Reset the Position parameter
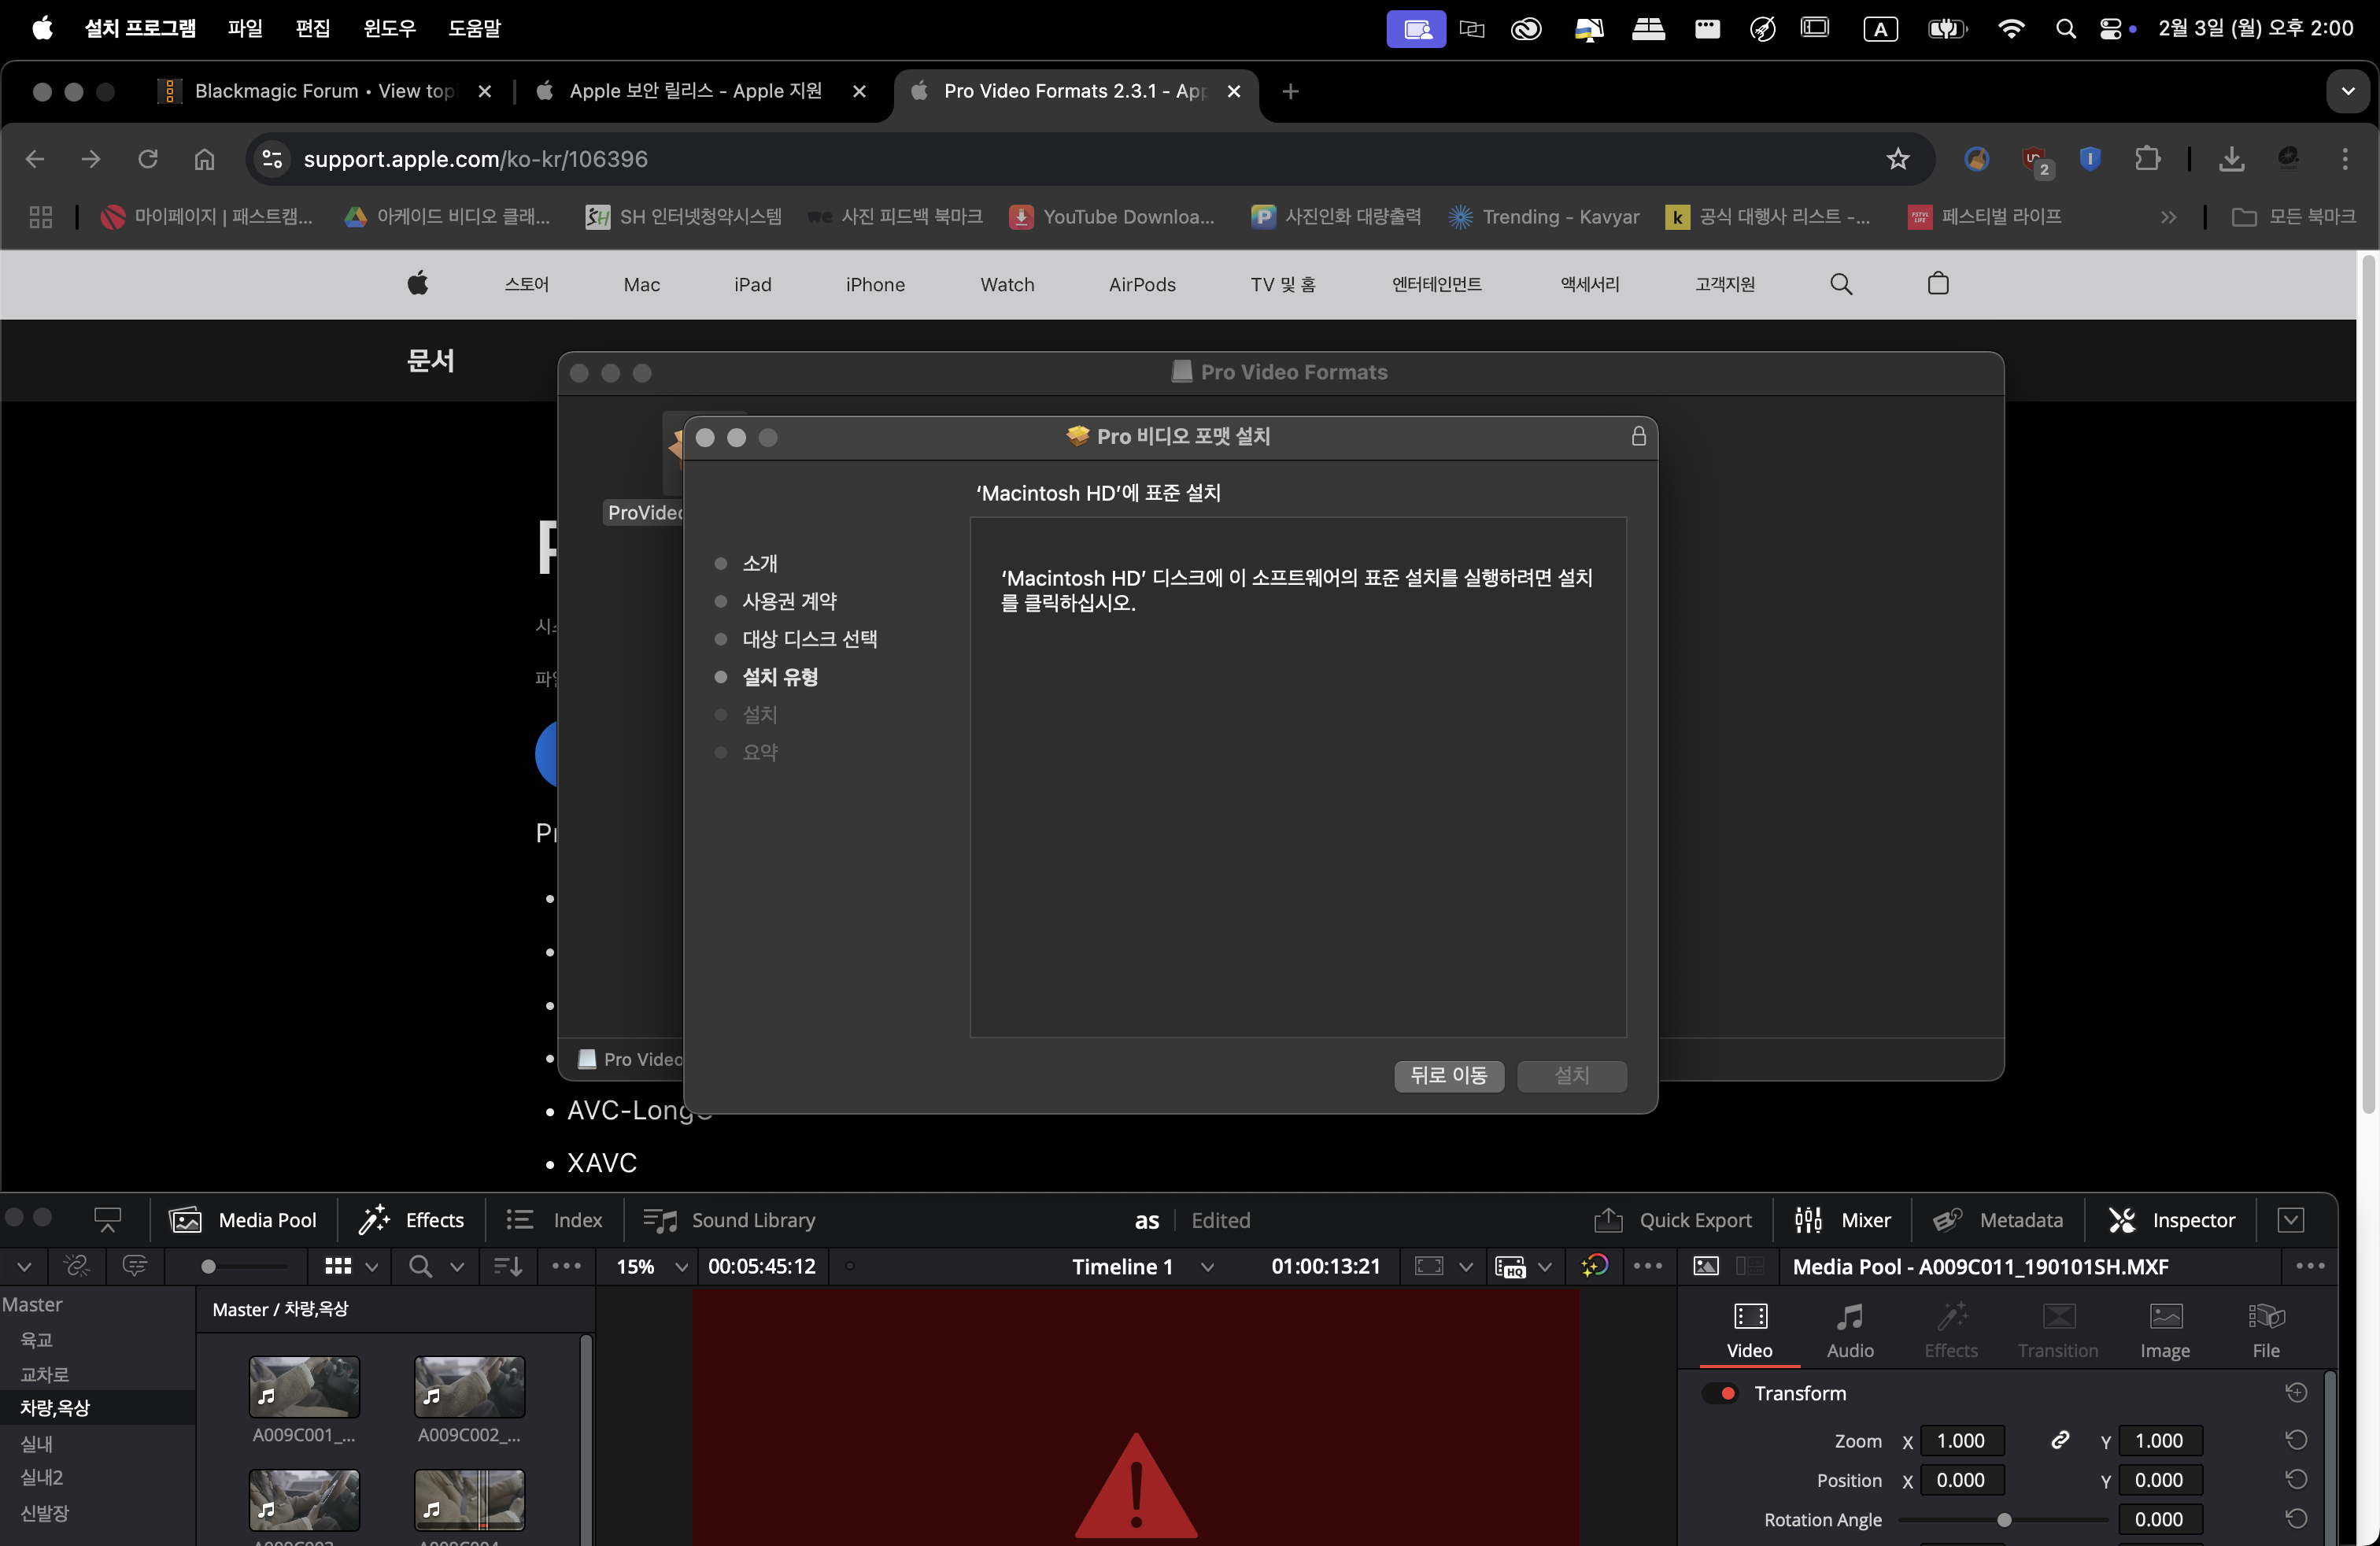The image size is (2380, 1546). click(x=2296, y=1480)
